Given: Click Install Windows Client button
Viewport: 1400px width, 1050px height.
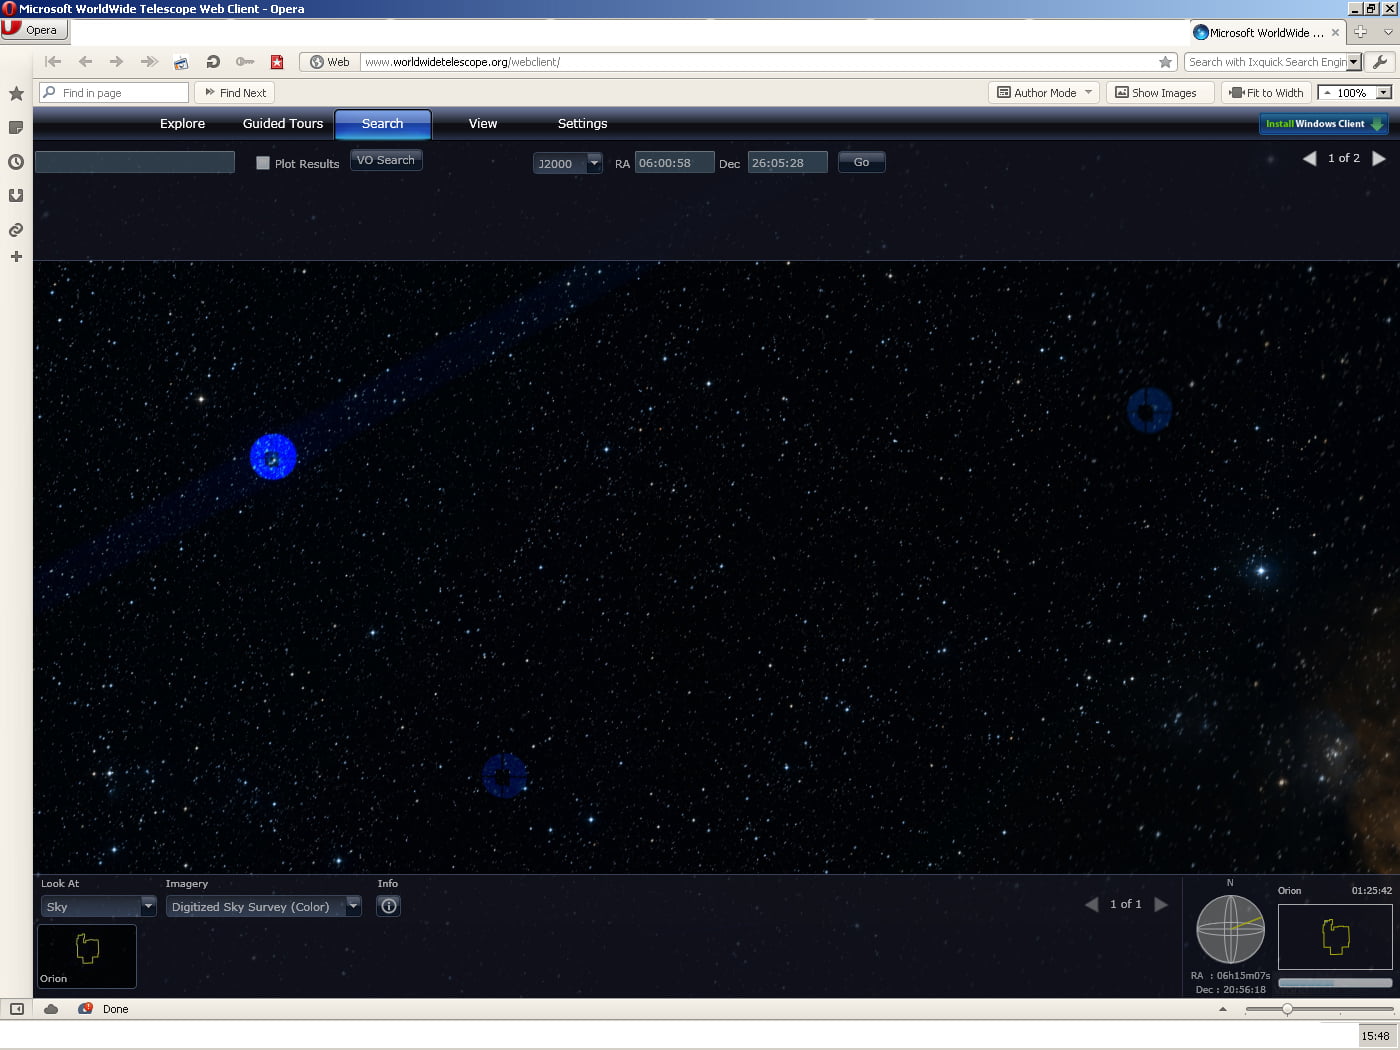Looking at the screenshot, I should (x=1324, y=124).
